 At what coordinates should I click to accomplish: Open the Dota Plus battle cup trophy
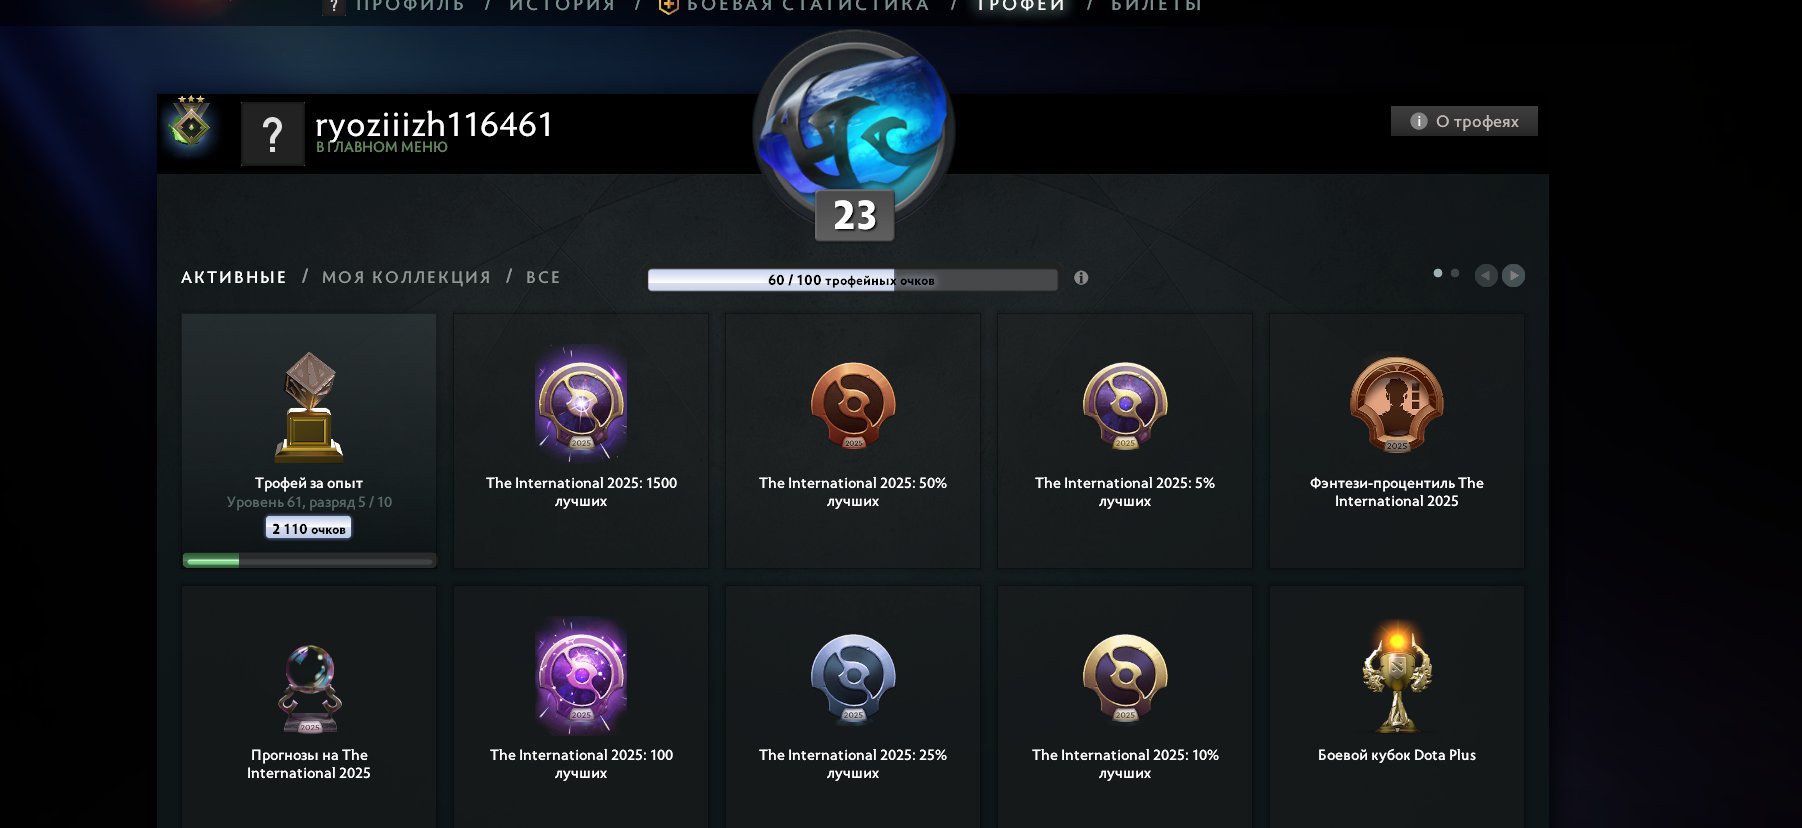pos(1397,707)
